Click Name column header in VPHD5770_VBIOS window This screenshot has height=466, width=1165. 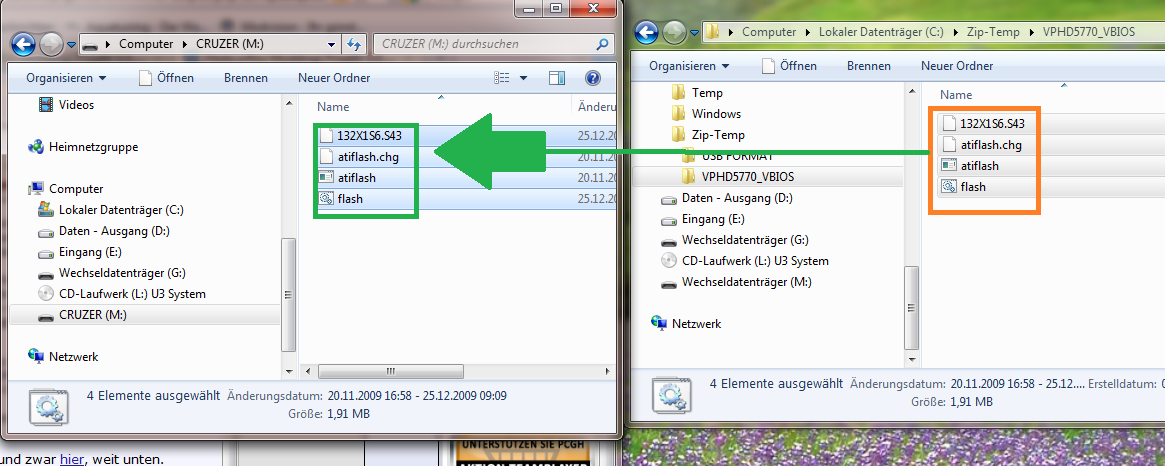click(x=955, y=94)
